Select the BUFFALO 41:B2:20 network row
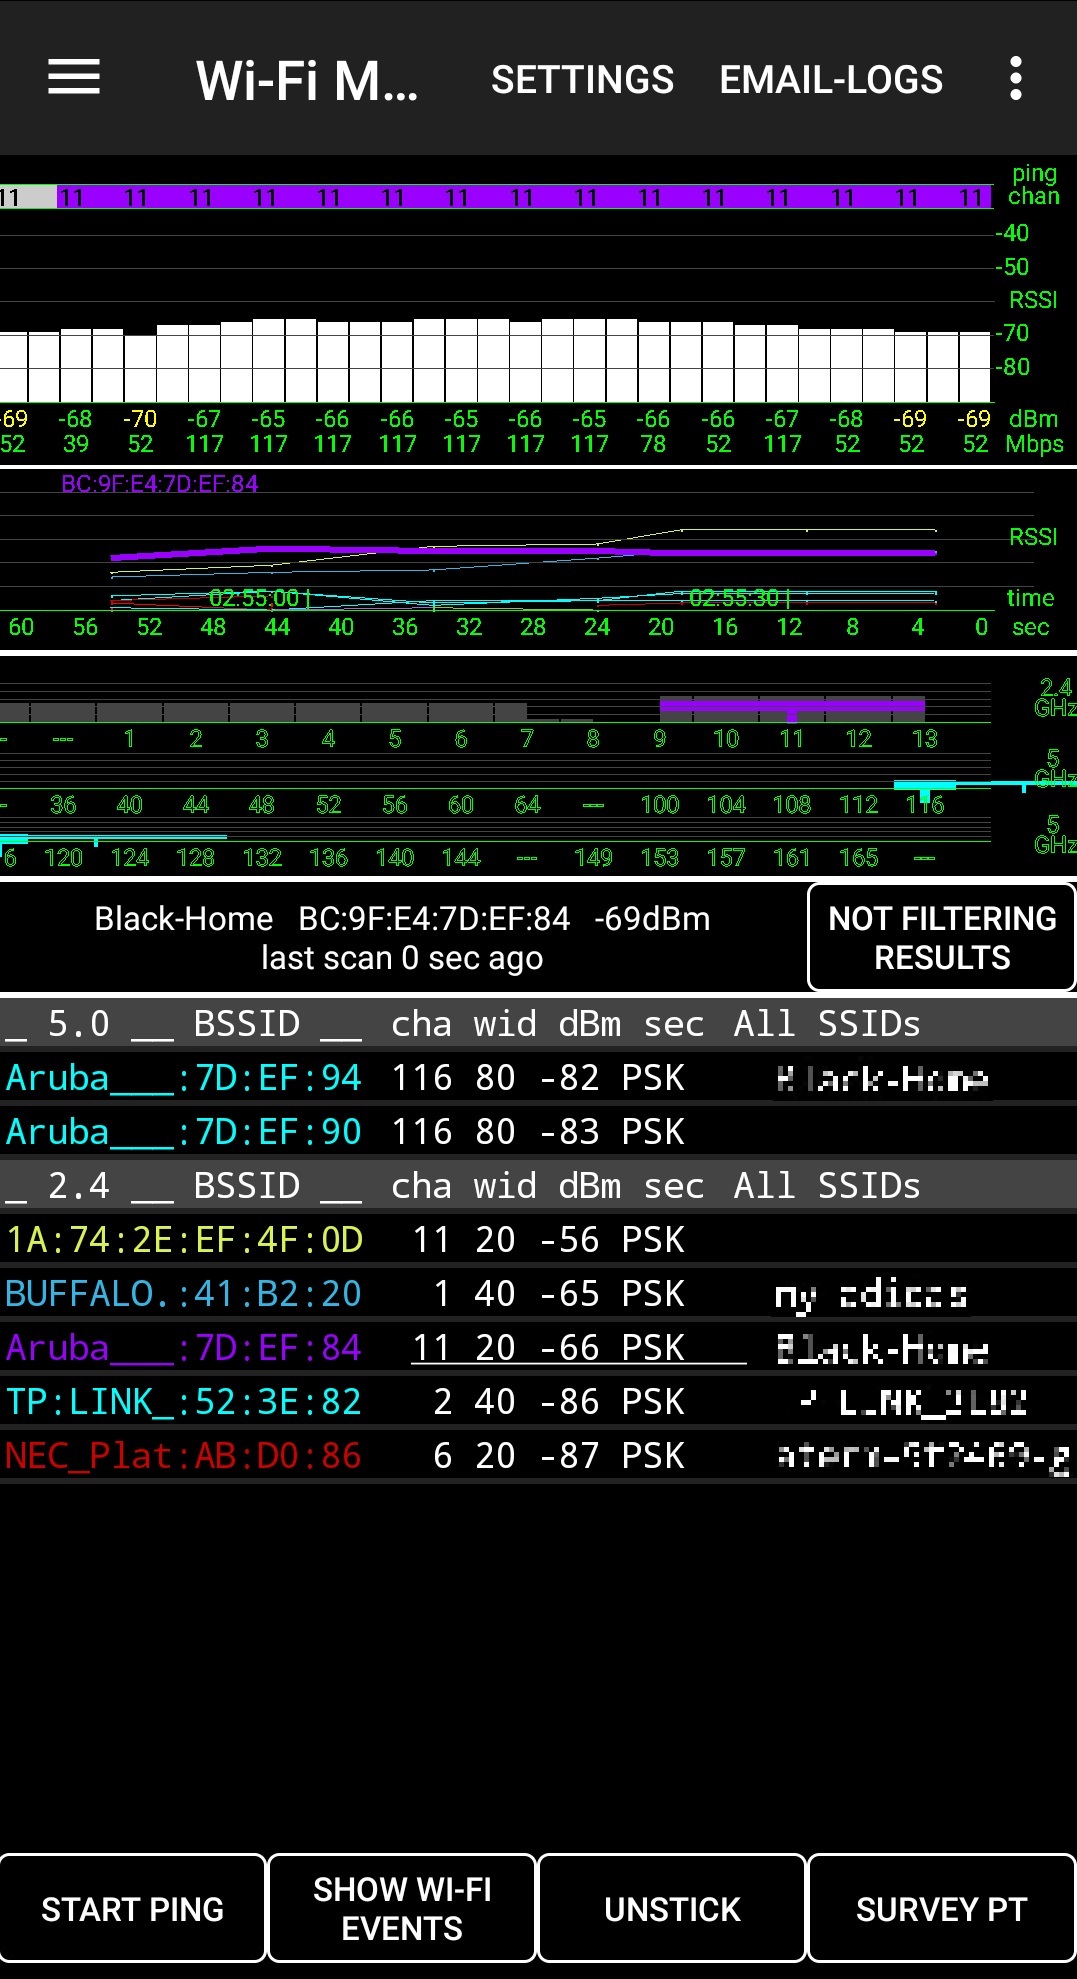This screenshot has height=1979, width=1077. pyautogui.click(x=538, y=1293)
